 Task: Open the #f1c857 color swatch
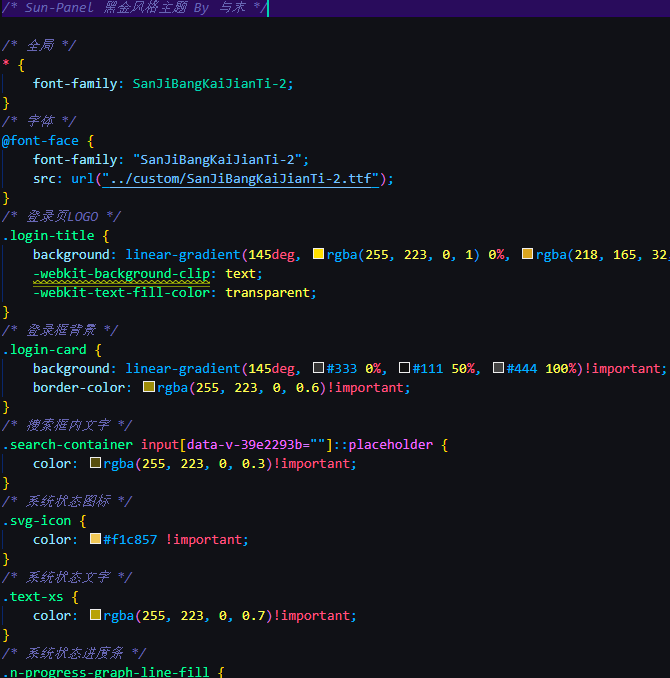point(95,539)
